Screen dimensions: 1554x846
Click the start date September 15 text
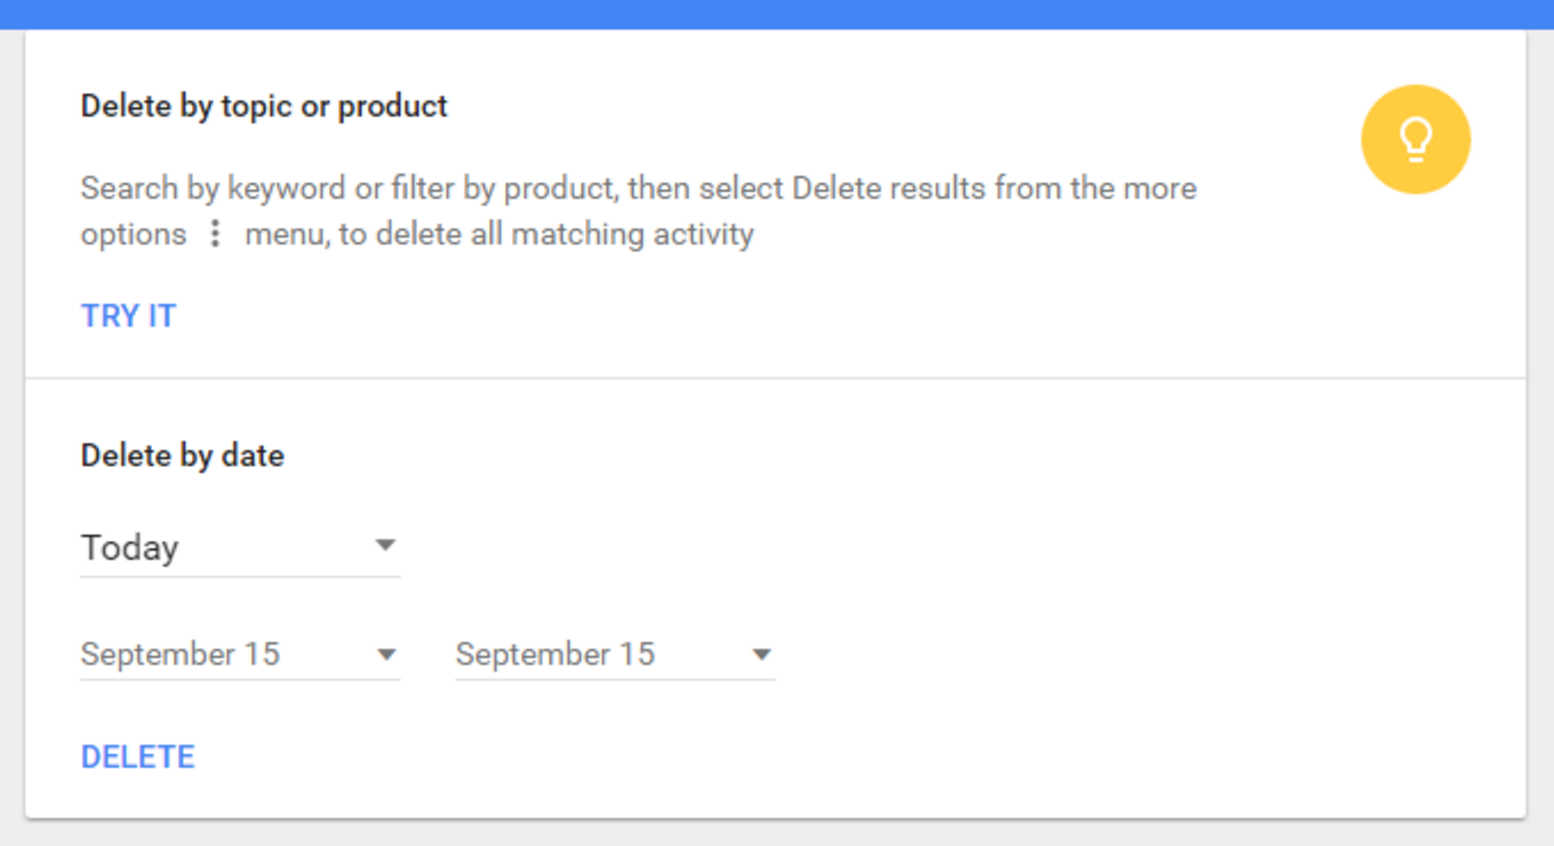pyautogui.click(x=180, y=654)
